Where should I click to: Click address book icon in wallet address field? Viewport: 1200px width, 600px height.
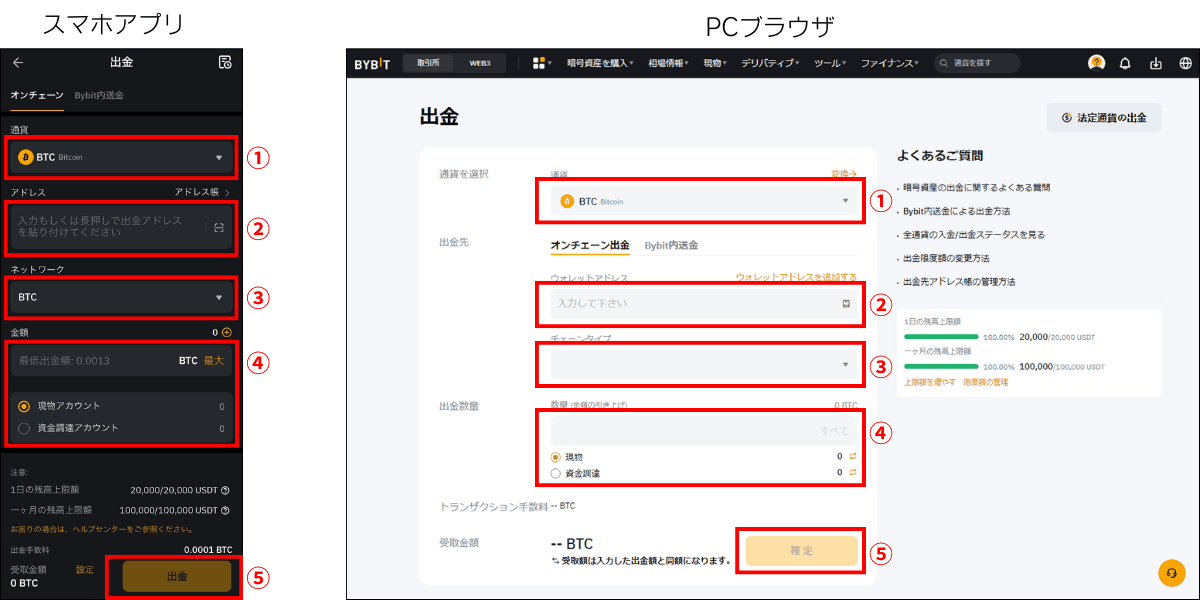coord(846,303)
